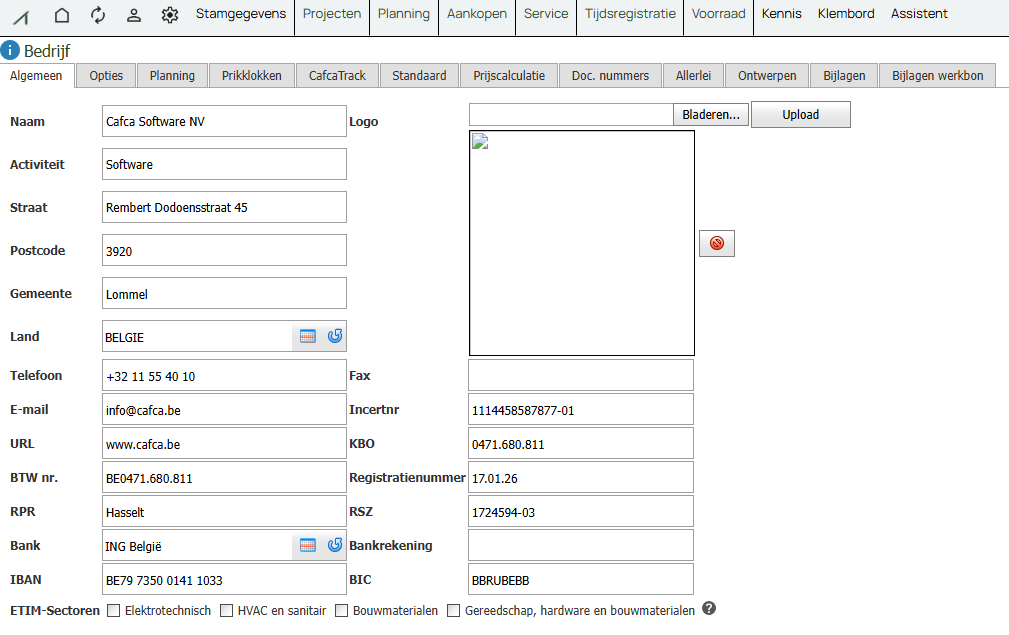Click the blue info icon beside Bedrijf
The width and height of the screenshot is (1009, 635).
[10, 50]
